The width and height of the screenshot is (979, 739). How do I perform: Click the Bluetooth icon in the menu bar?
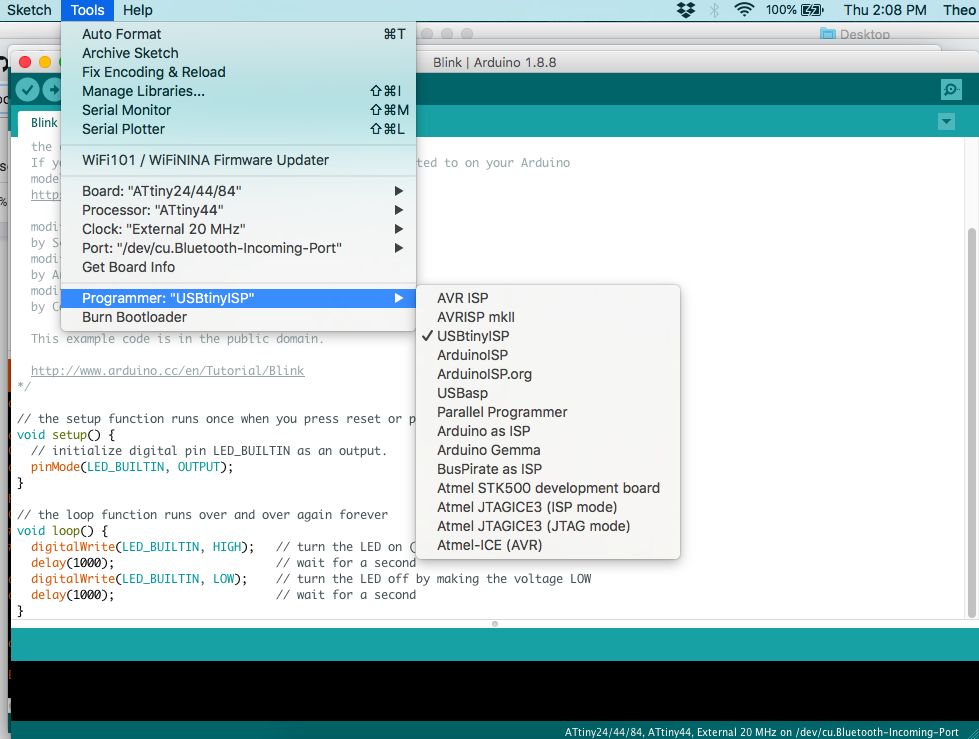(x=715, y=10)
